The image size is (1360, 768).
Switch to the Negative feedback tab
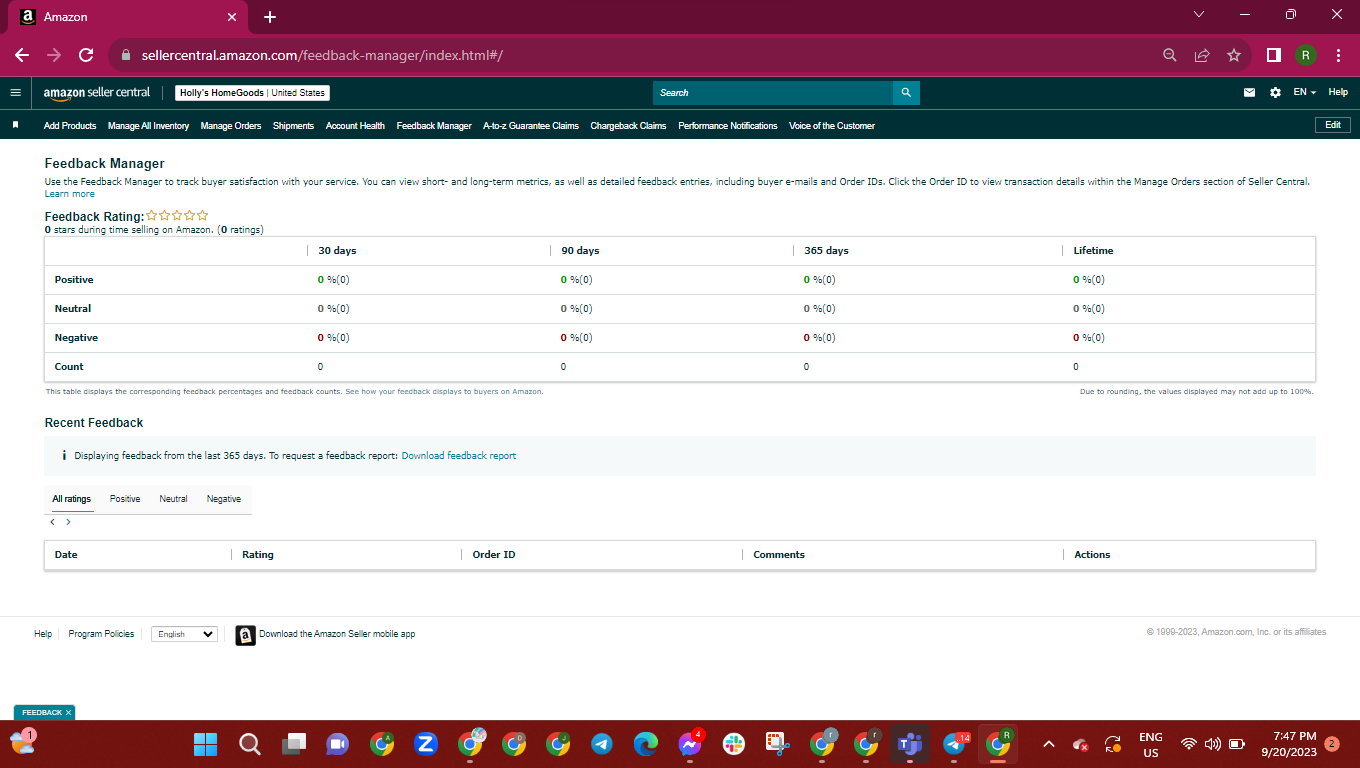point(224,499)
